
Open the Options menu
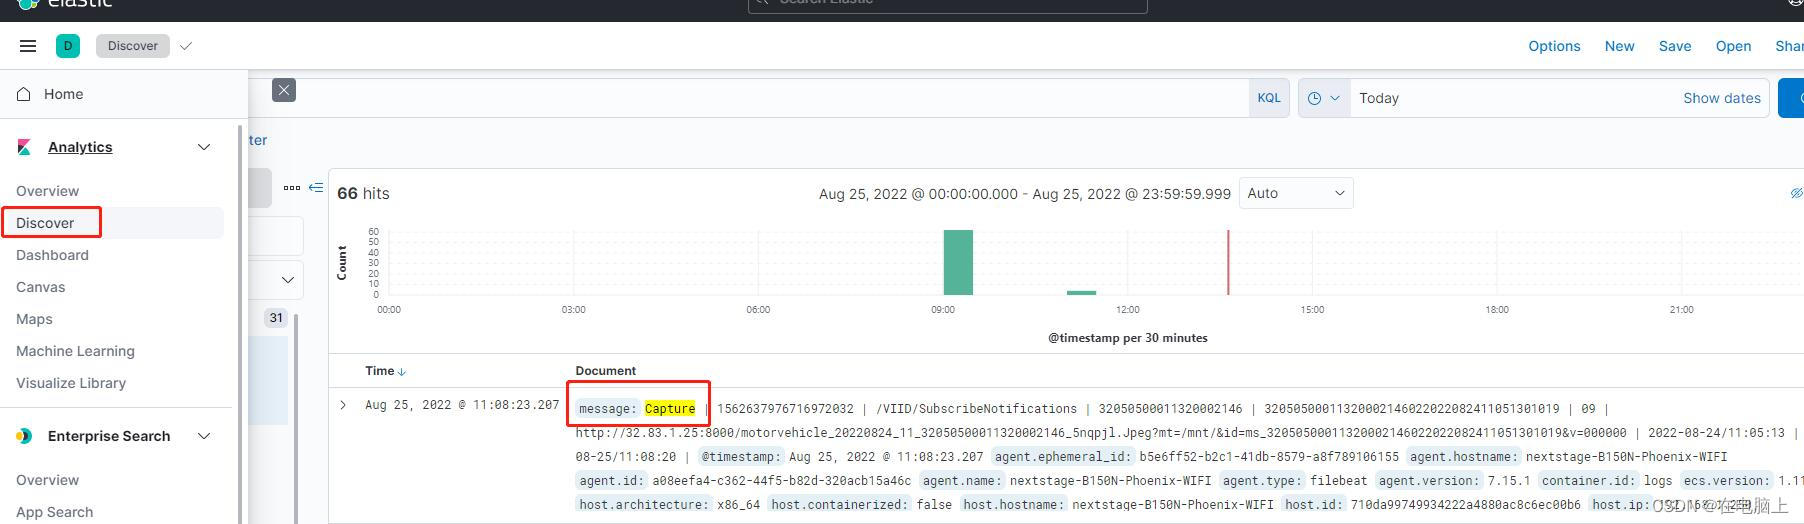point(1554,46)
